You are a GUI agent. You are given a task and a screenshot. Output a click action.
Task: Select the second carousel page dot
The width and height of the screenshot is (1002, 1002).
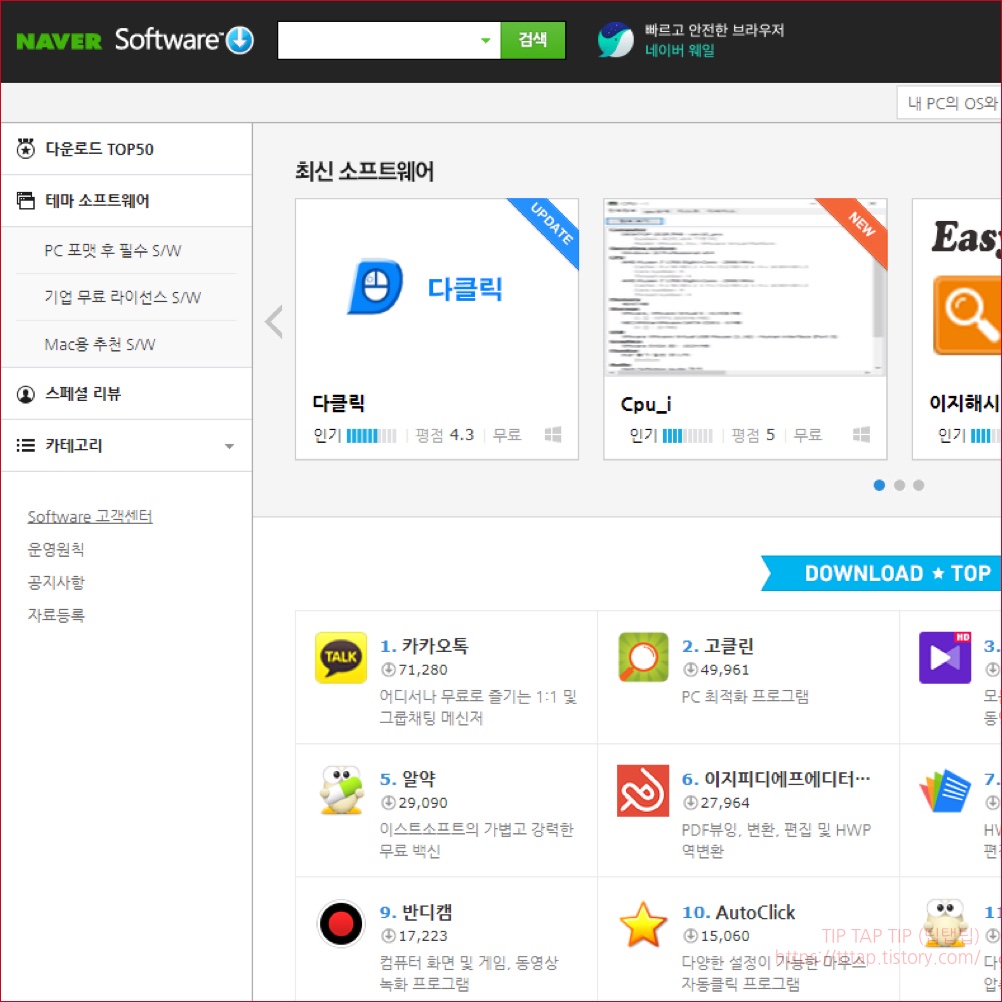(899, 485)
